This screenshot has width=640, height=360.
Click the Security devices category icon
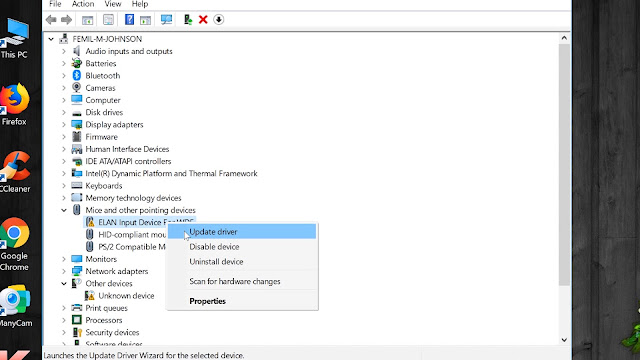tap(77, 333)
